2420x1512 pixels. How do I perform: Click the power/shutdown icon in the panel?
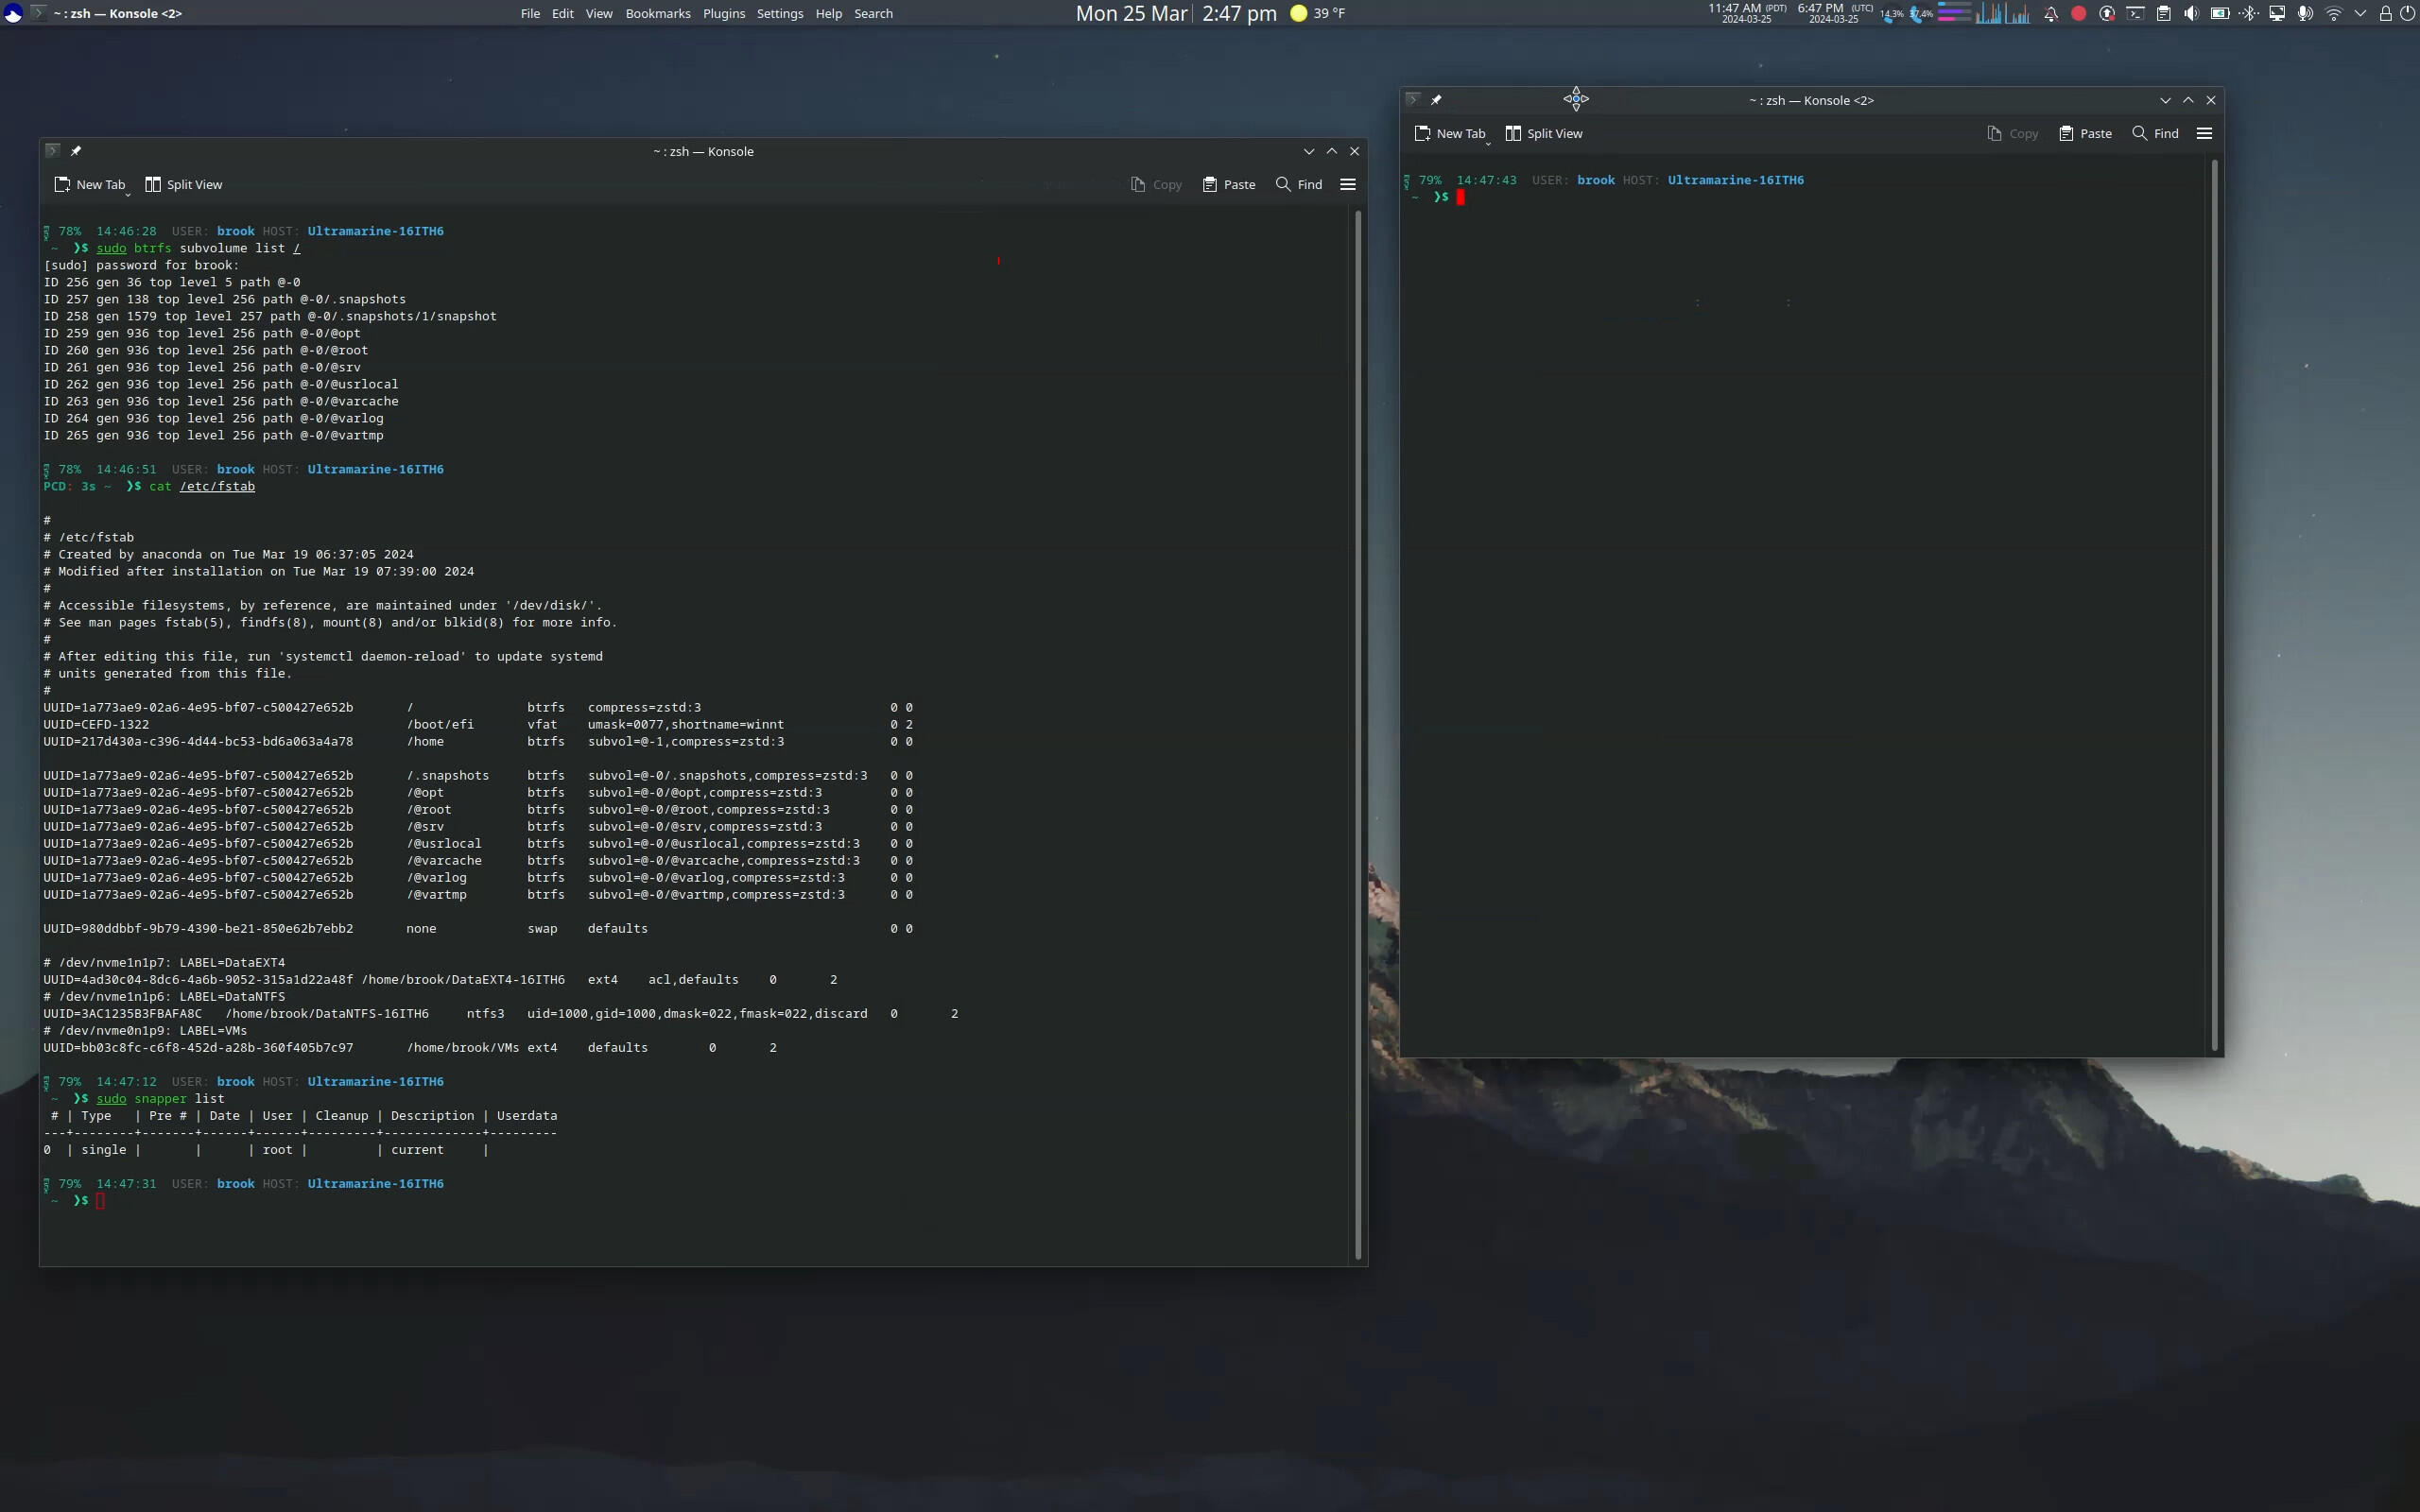pyautogui.click(x=2407, y=13)
